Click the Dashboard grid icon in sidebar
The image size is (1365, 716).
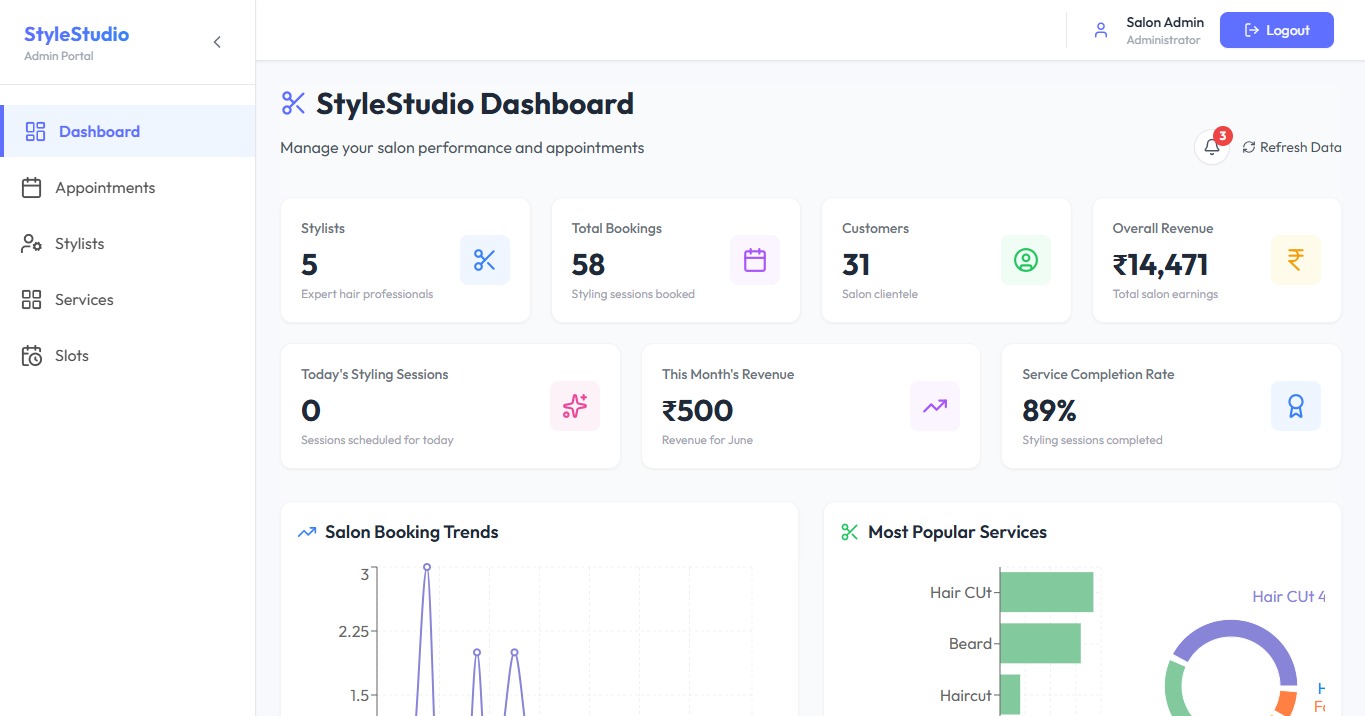(x=36, y=131)
